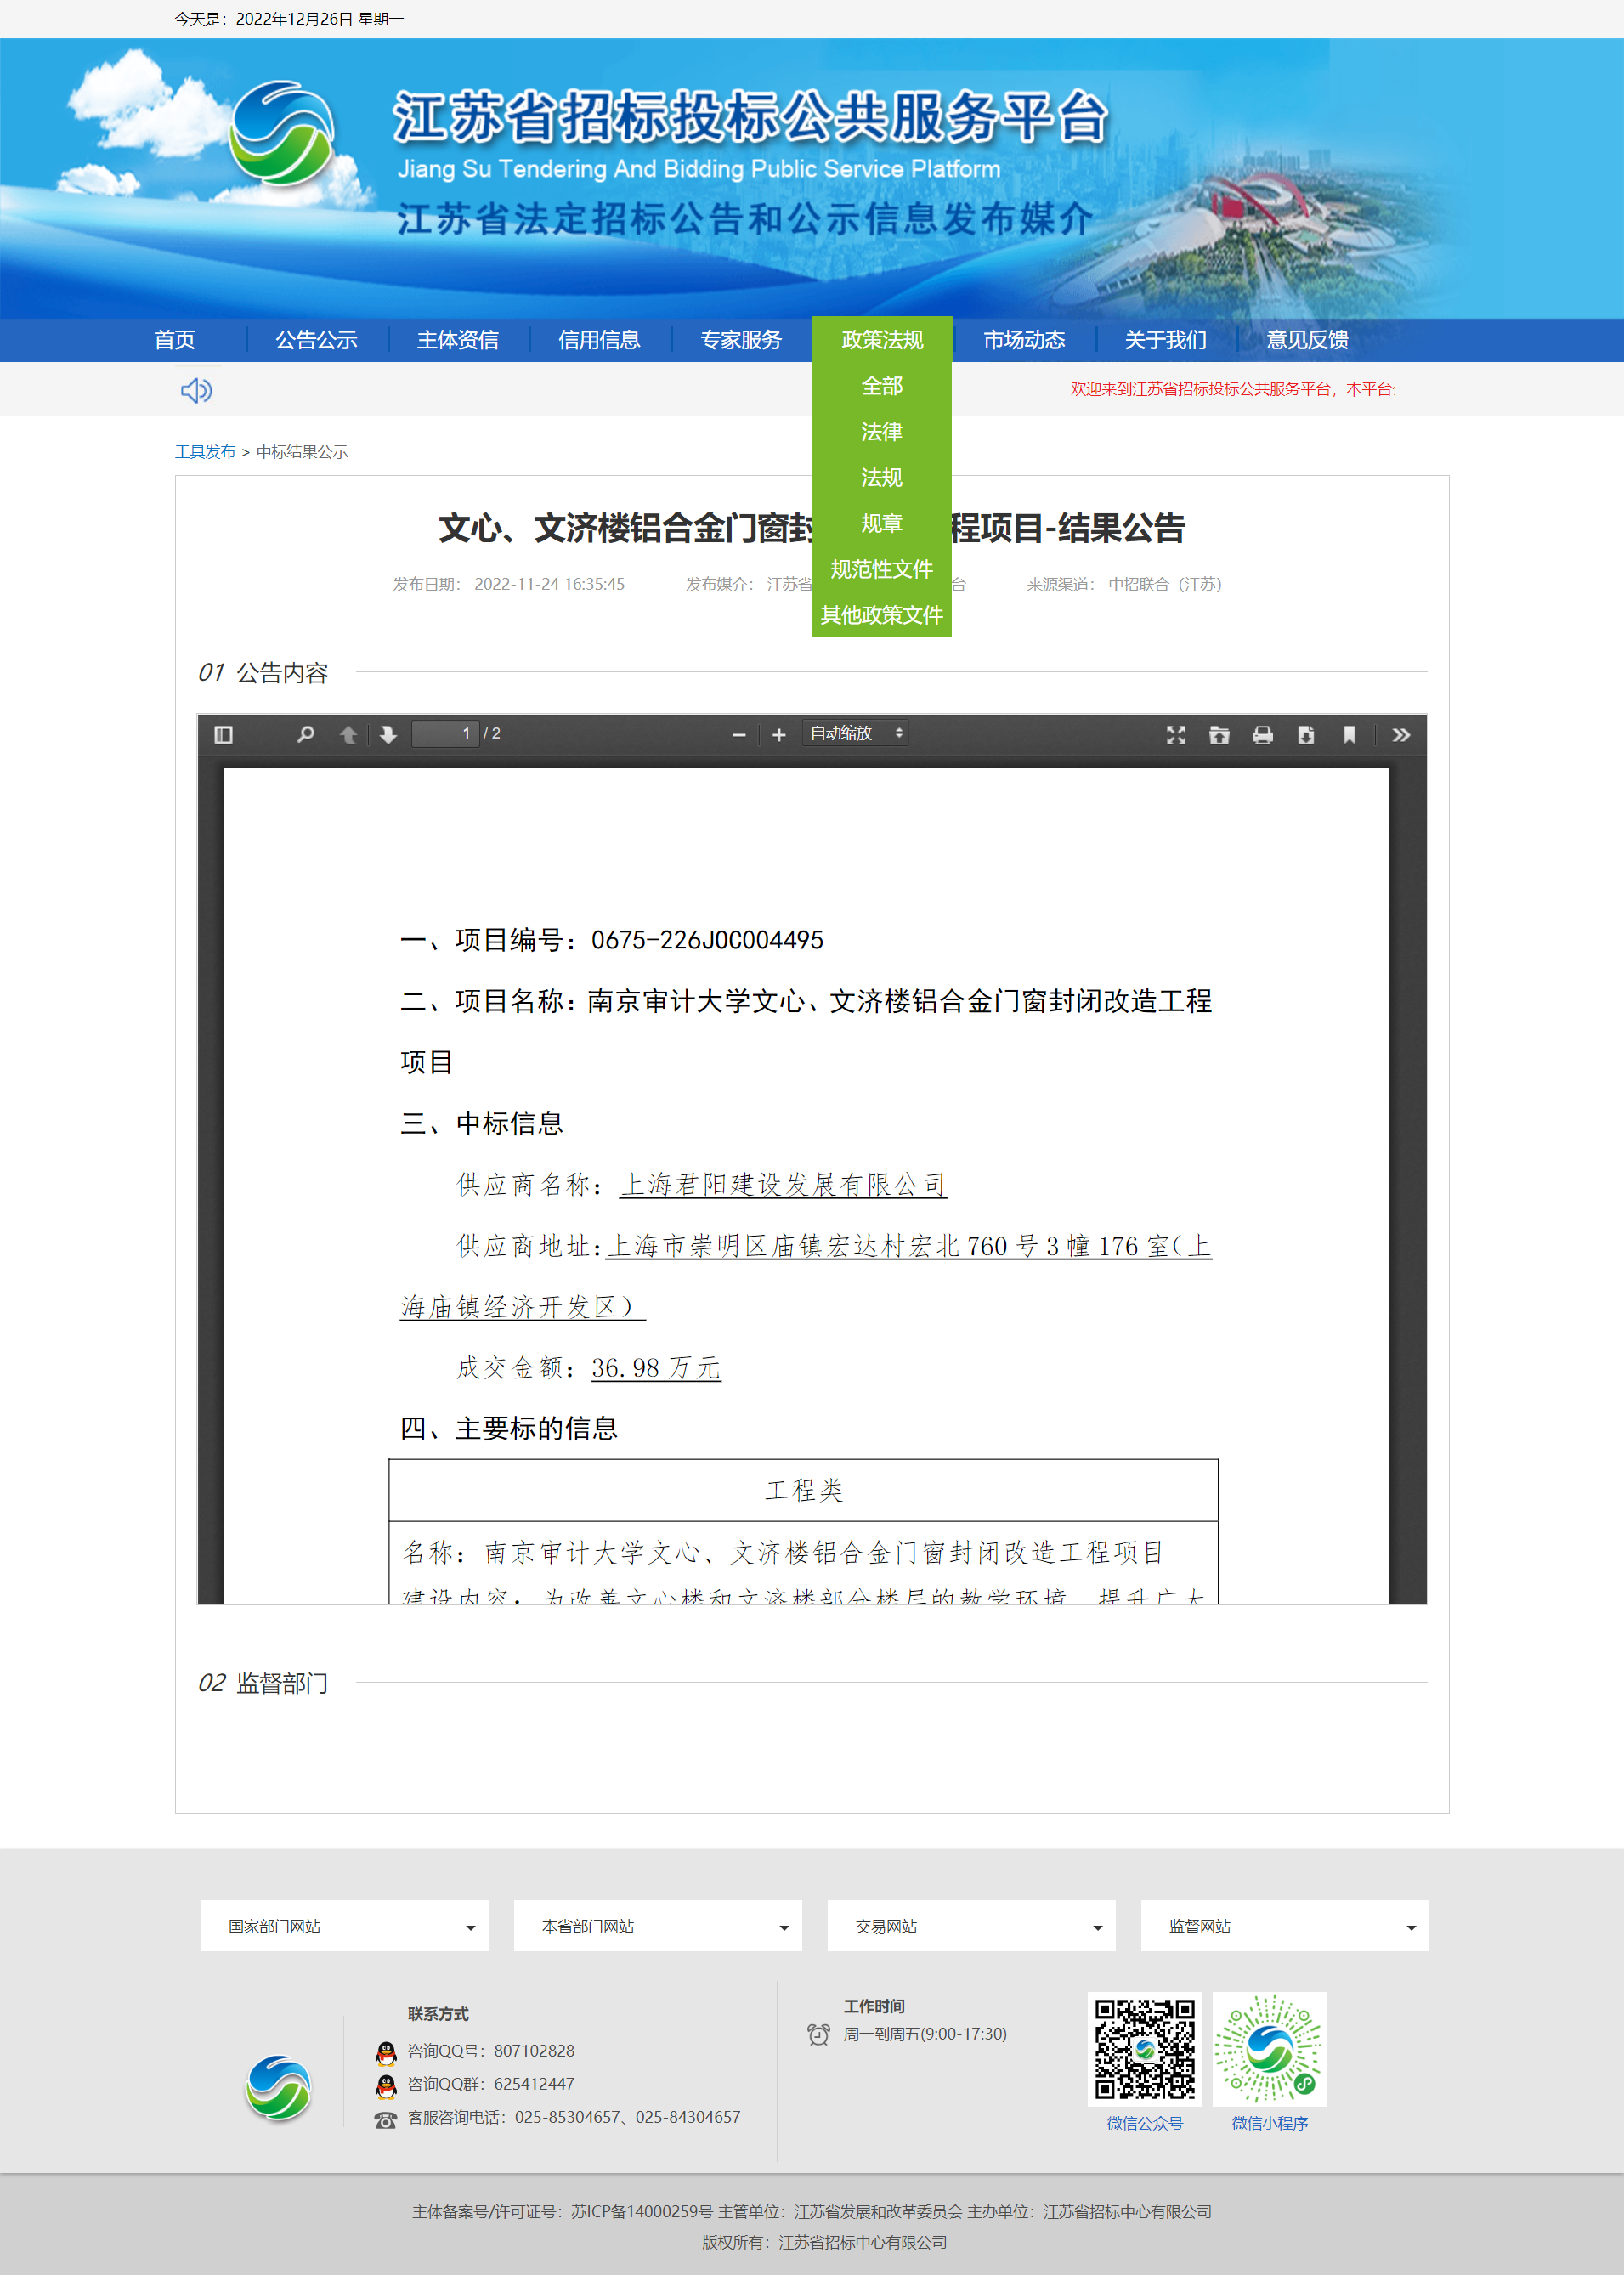Click the QQ number penguin icon
Image resolution: width=1624 pixels, height=2275 pixels.
[x=386, y=2053]
